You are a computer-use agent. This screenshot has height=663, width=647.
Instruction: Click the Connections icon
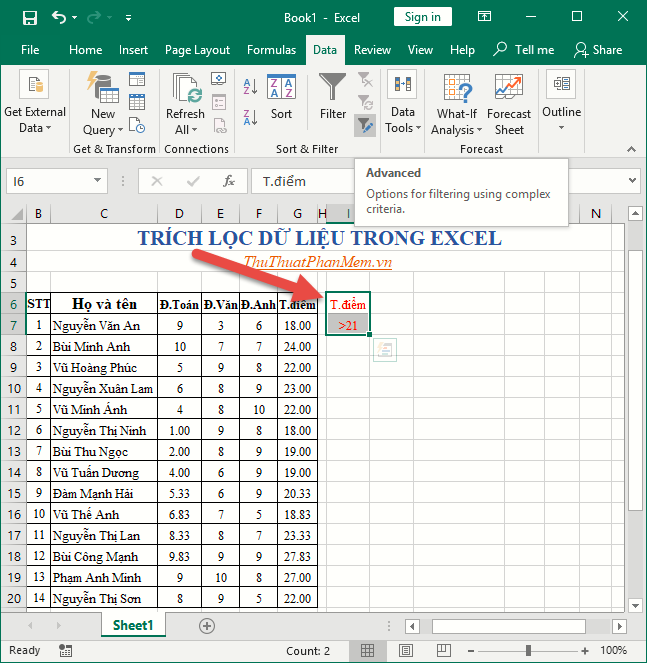click(x=219, y=79)
